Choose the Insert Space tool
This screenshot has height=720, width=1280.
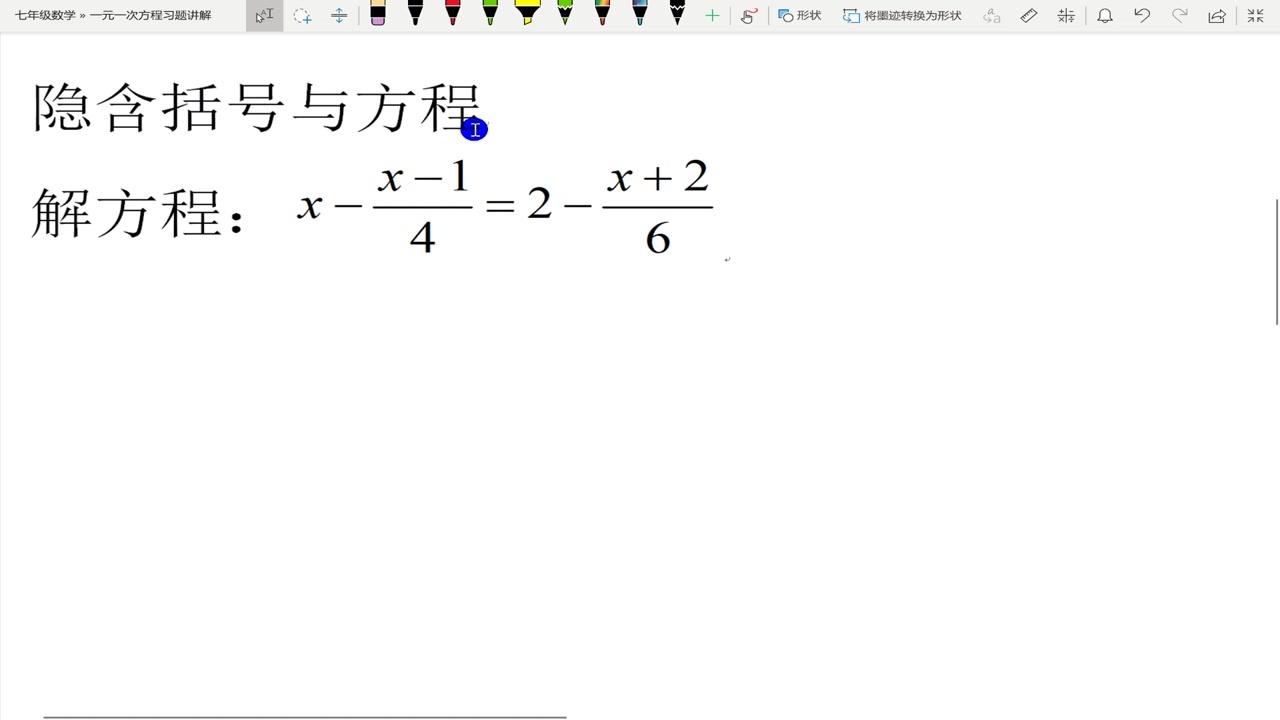339,16
